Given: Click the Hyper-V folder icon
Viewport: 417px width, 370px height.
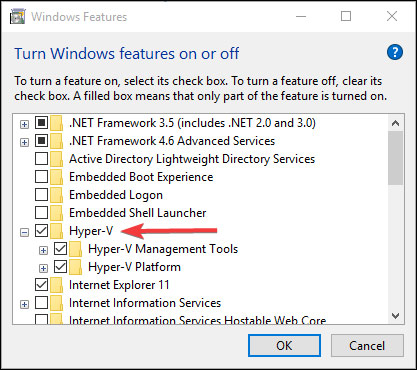Looking at the screenshot, I should coord(57,231).
